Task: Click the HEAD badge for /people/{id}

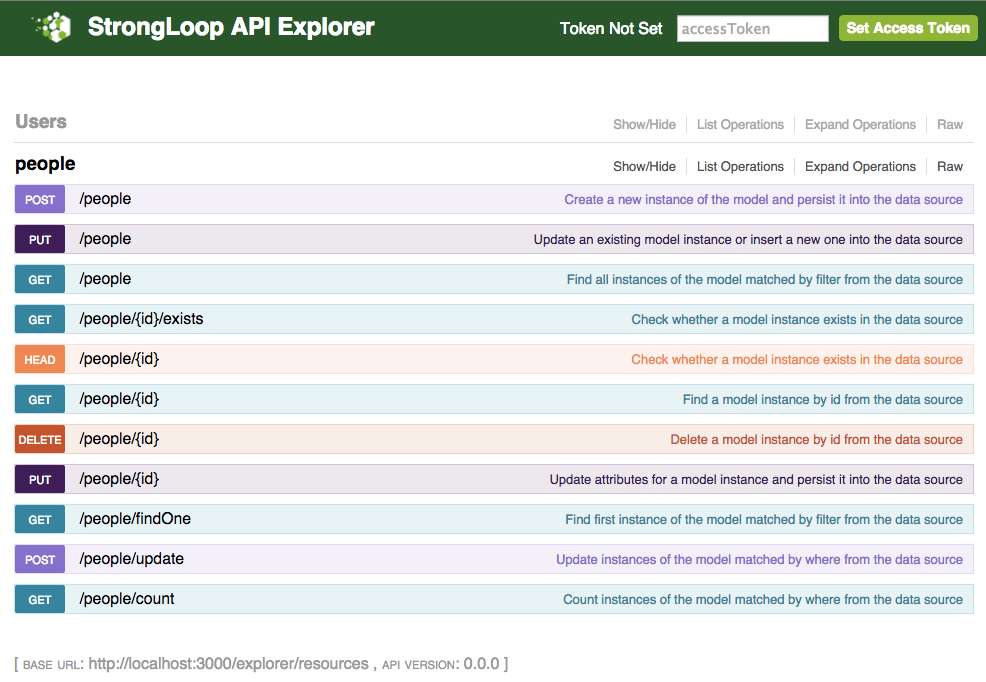Action: (39, 359)
